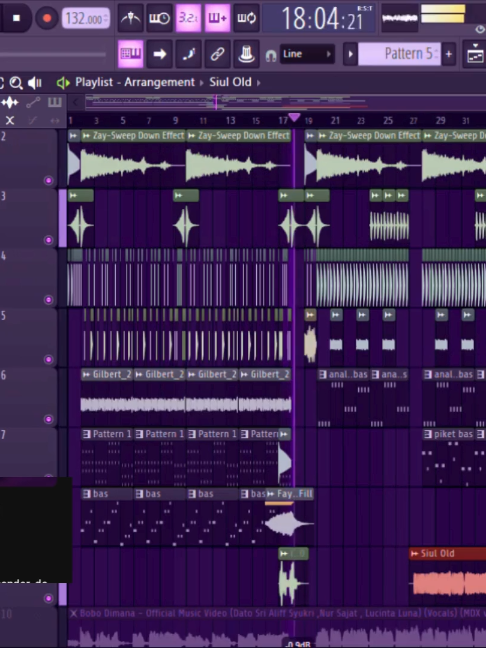The width and height of the screenshot is (486, 648).
Task: Toggle mute dot on the bottom purple track
Action: [x=48, y=598]
